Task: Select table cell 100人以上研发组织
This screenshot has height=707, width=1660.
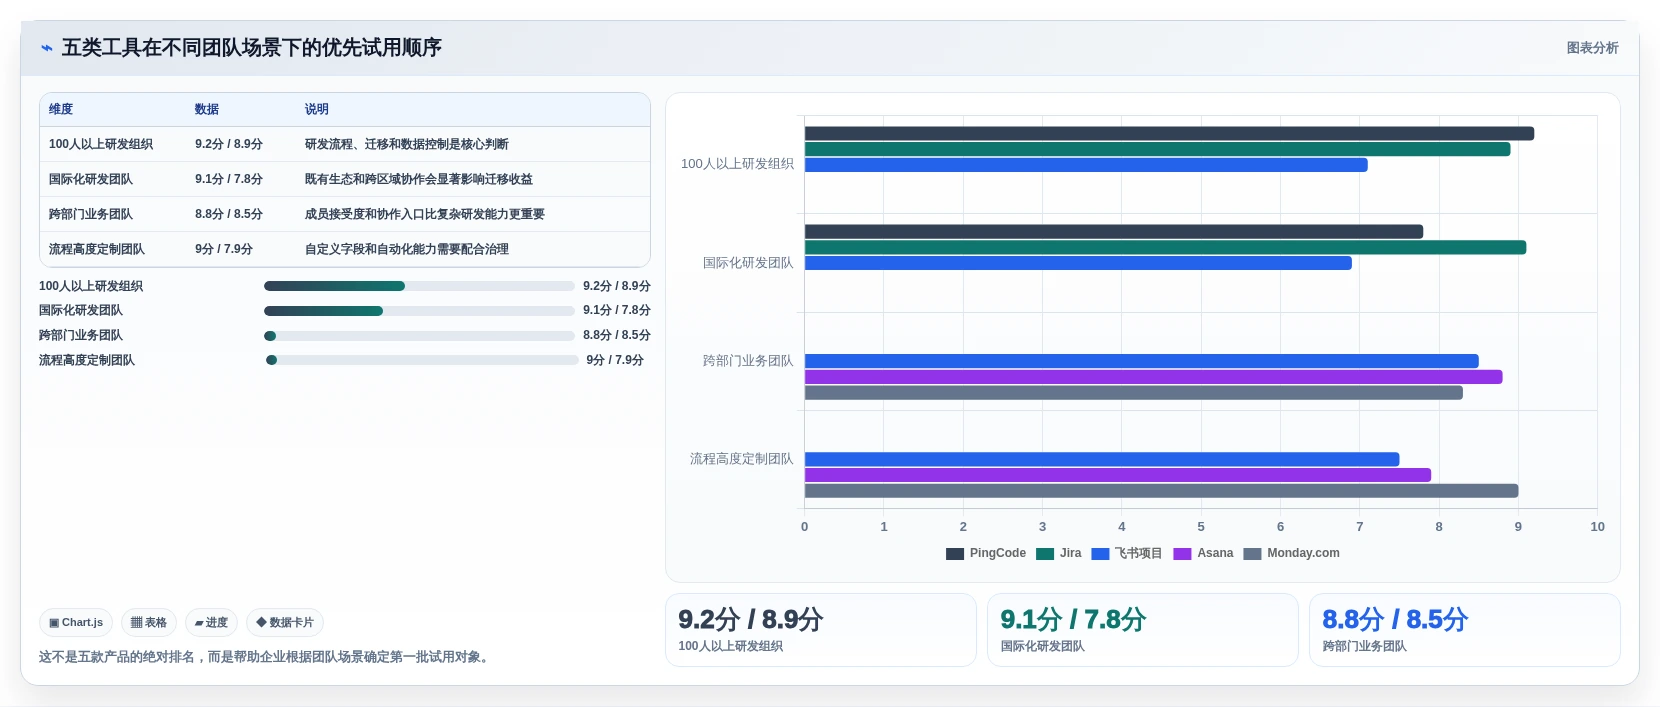Action: click(101, 144)
